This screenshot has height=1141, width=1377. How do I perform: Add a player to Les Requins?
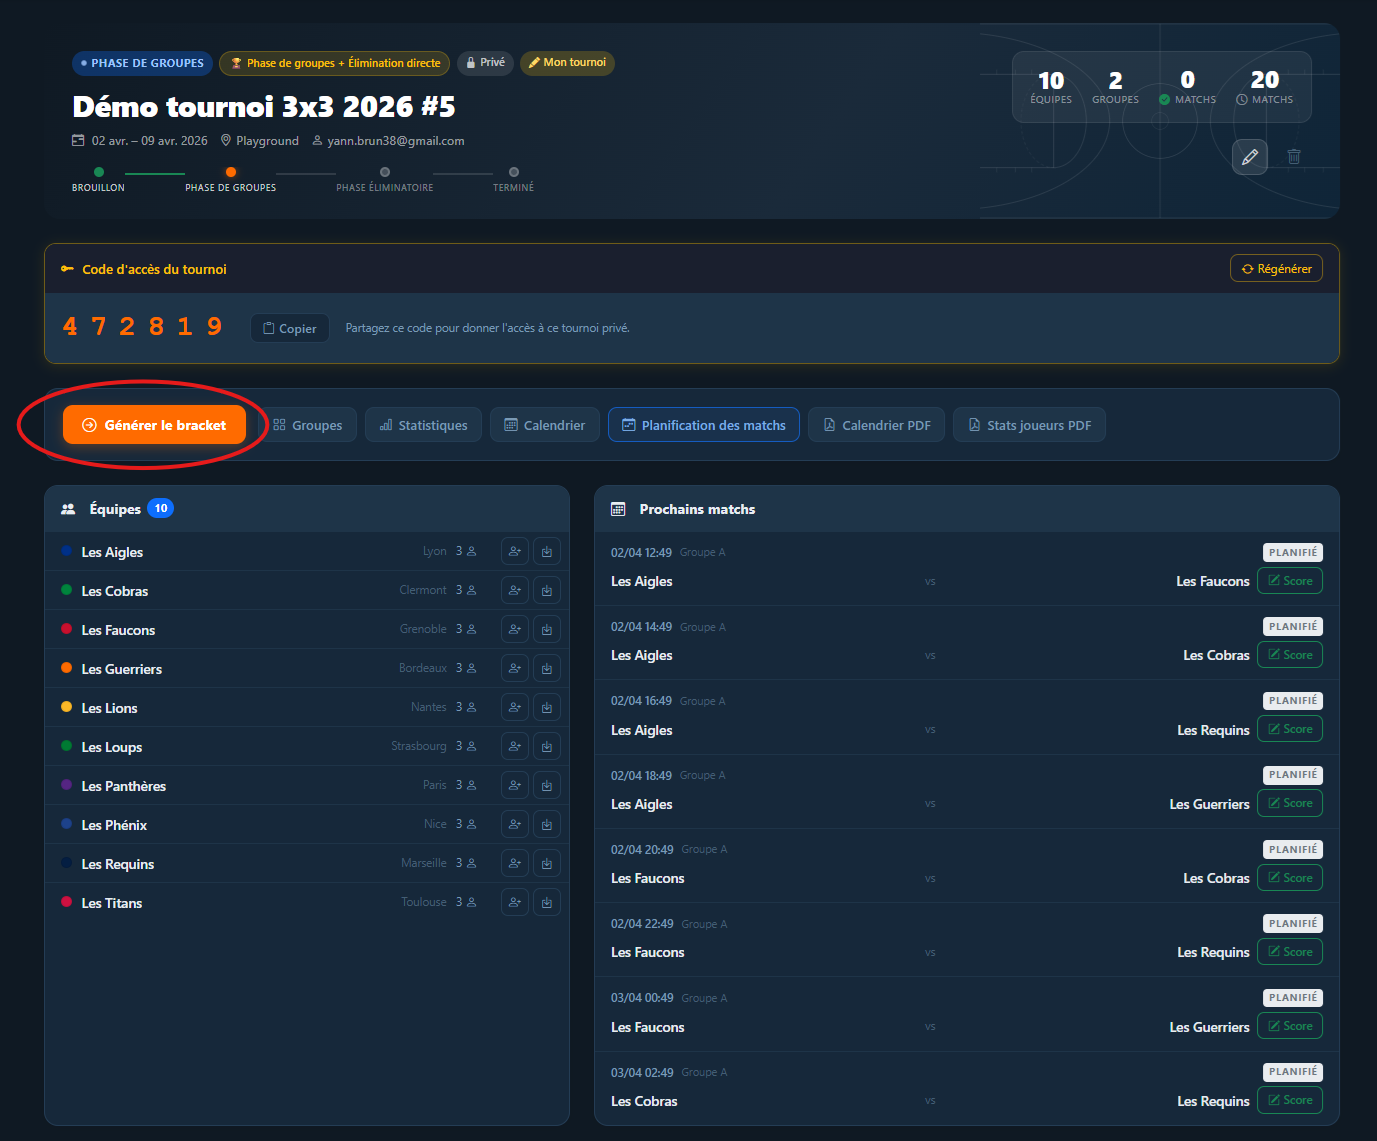coord(514,863)
